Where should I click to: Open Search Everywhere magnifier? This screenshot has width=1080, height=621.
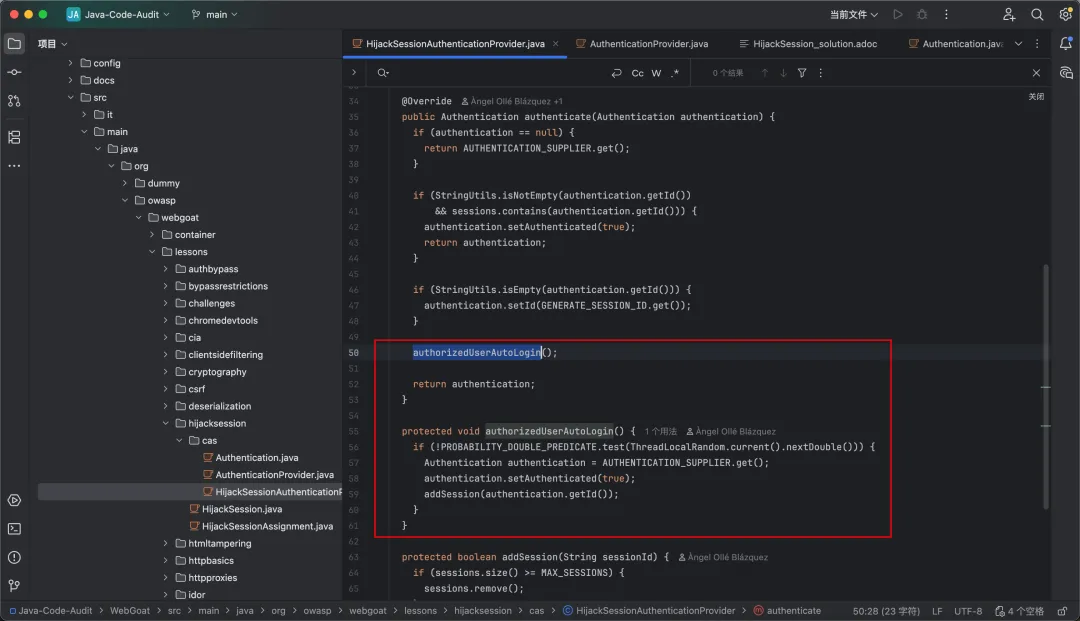click(1037, 14)
